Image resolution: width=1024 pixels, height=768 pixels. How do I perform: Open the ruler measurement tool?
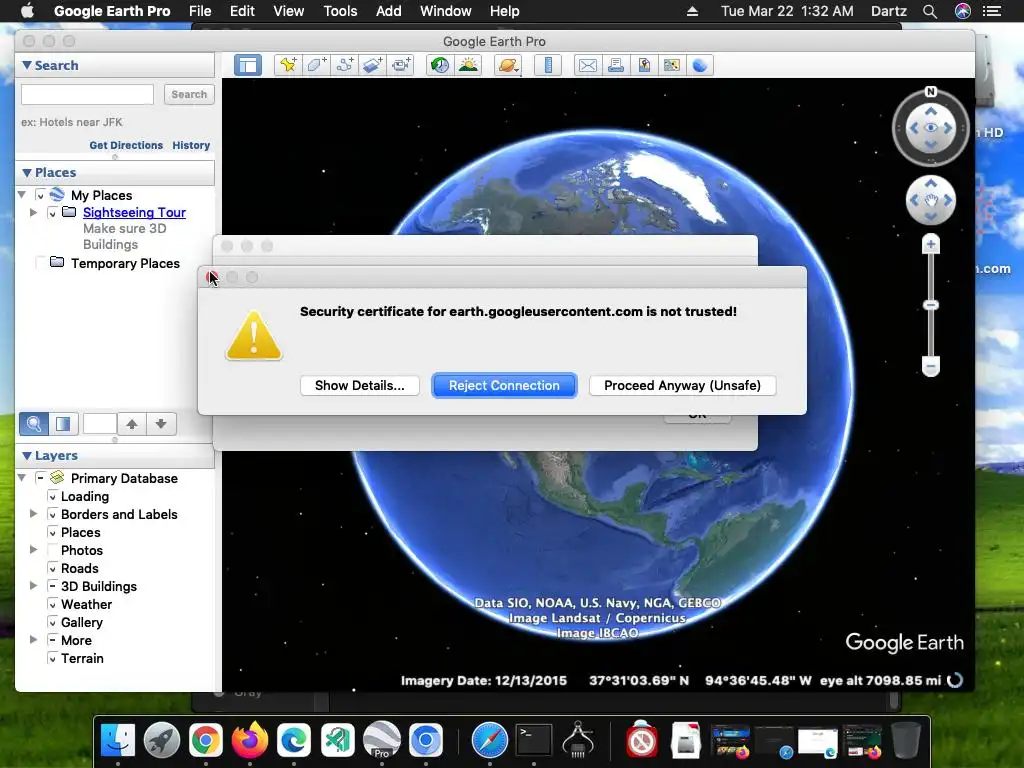click(x=548, y=65)
